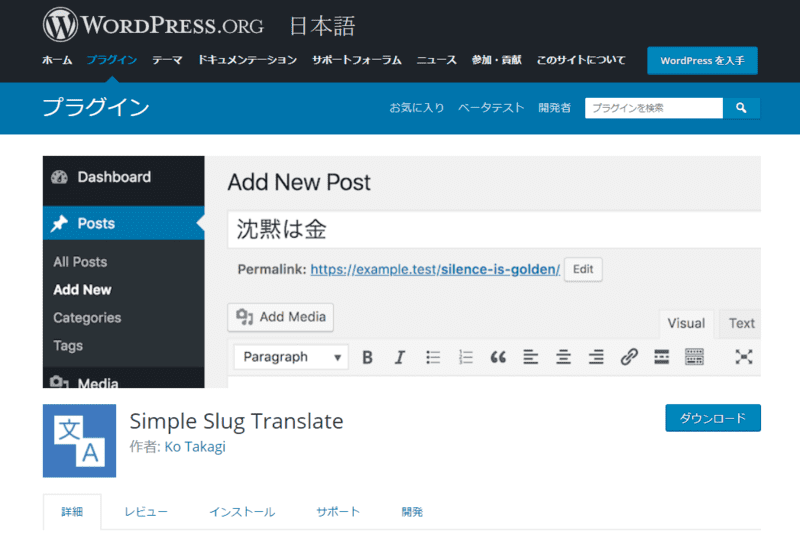The height and width of the screenshot is (544, 800).
Task: Open the 参加・貢献 nav item
Action: point(496,60)
